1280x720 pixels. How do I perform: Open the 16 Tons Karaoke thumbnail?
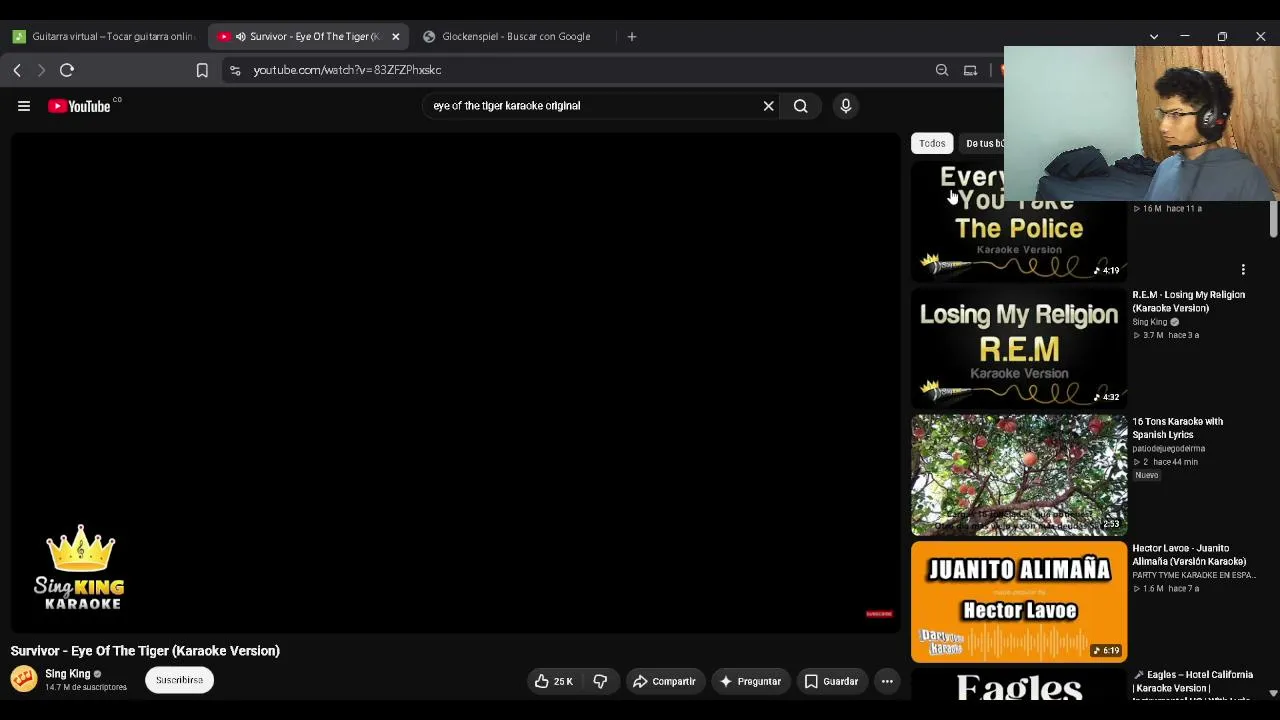pos(1019,475)
